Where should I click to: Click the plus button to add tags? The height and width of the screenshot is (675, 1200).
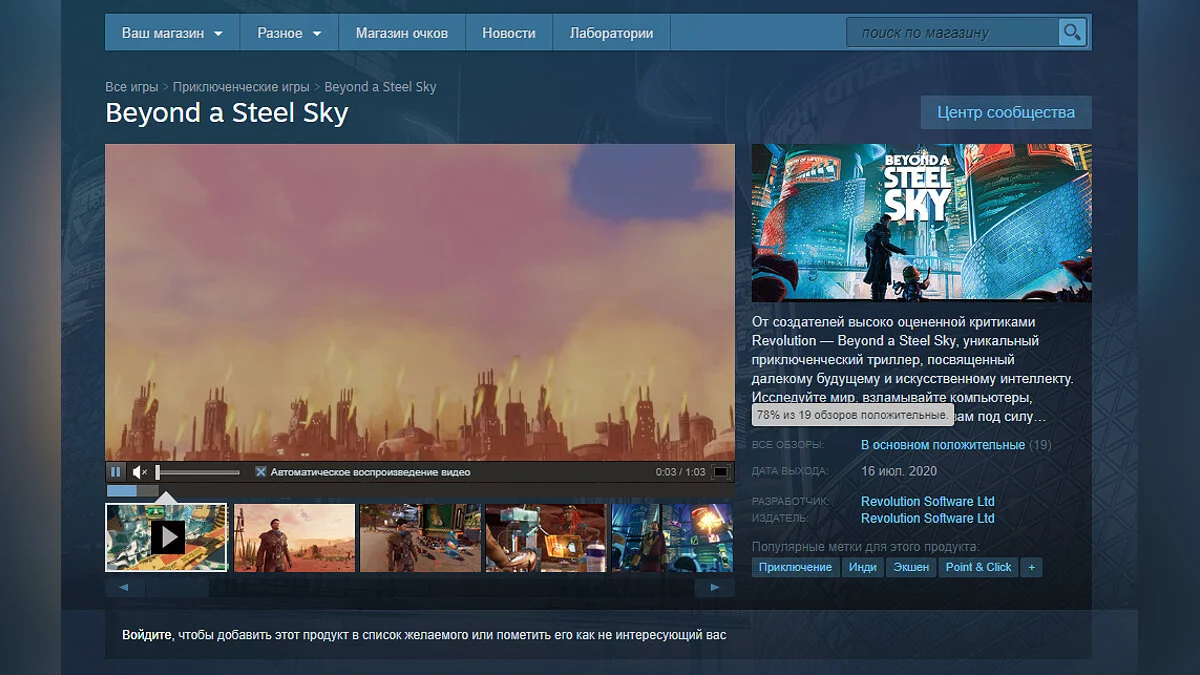1032,567
